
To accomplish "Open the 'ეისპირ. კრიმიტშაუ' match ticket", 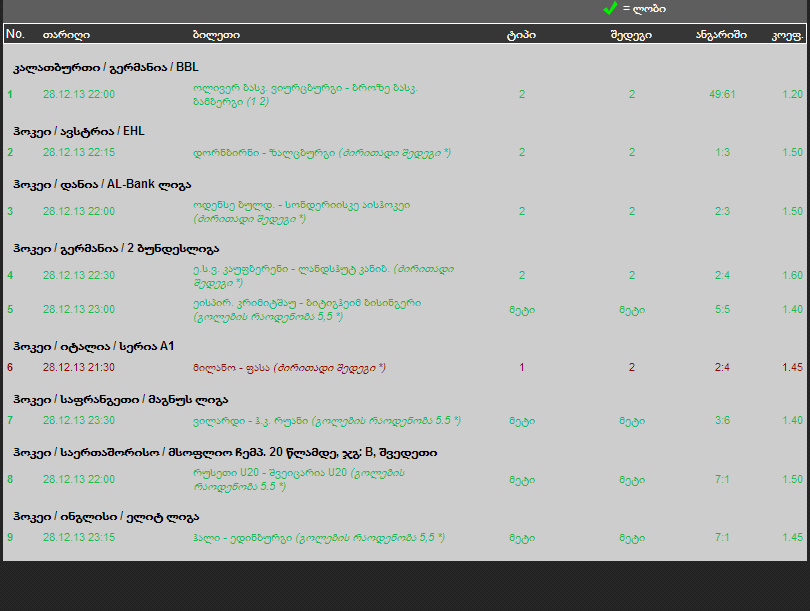I will (307, 309).
